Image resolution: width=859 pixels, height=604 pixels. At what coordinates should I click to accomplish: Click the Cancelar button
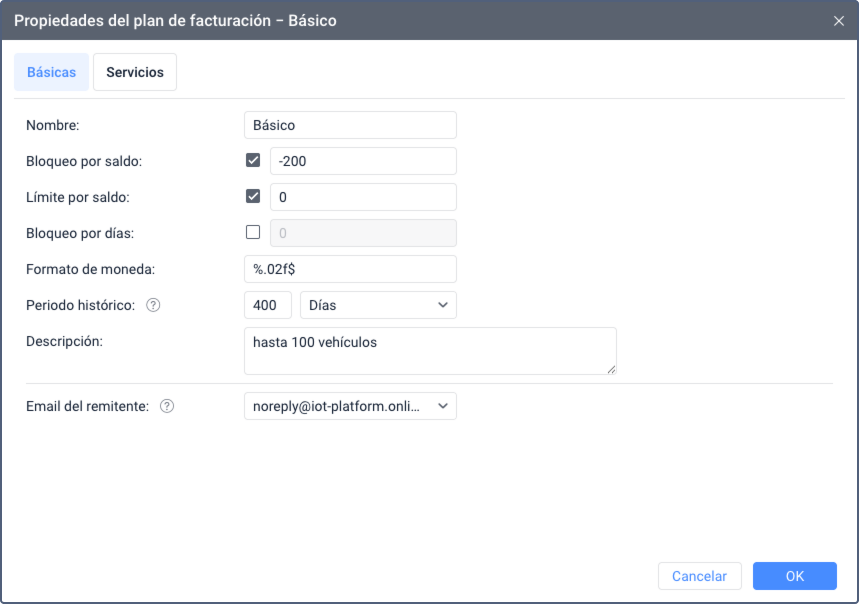click(x=699, y=576)
